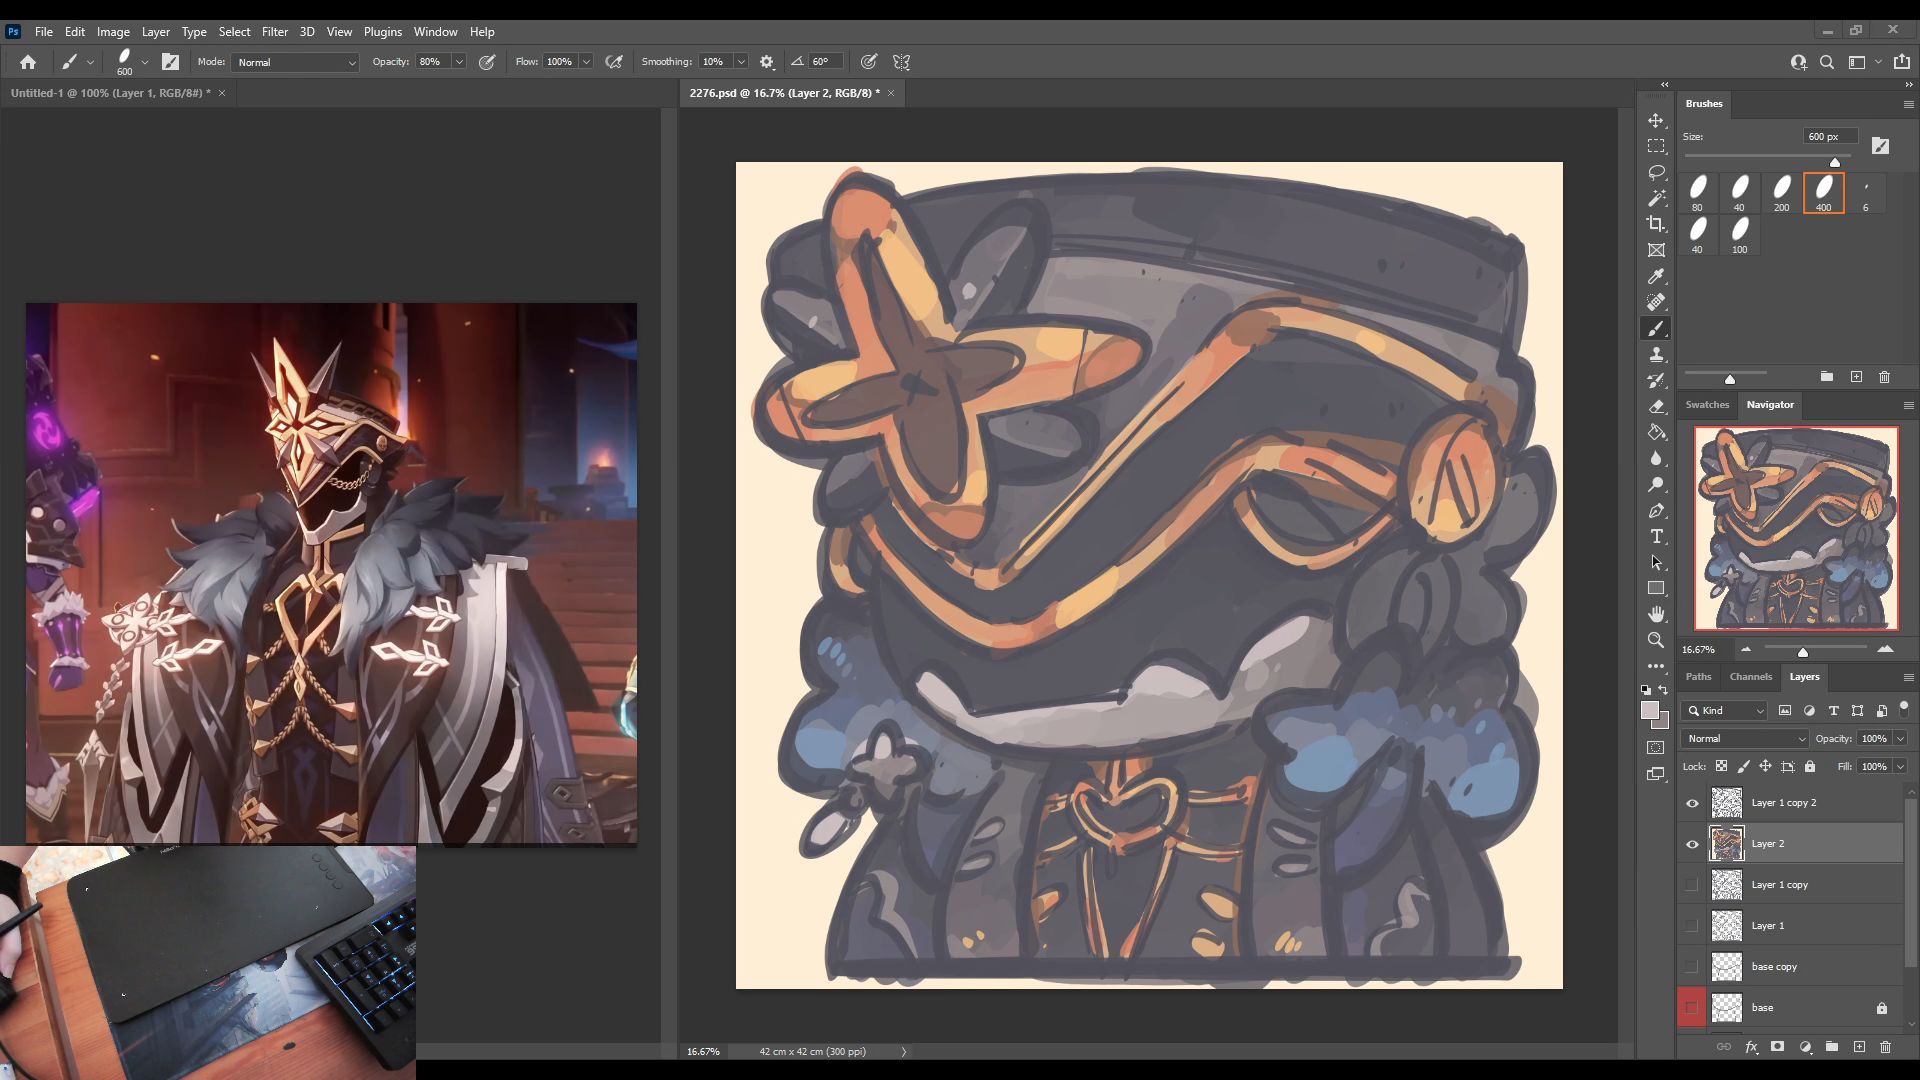Create a new layer button in Layers panel
The height and width of the screenshot is (1080, 1920).
click(x=1859, y=1047)
